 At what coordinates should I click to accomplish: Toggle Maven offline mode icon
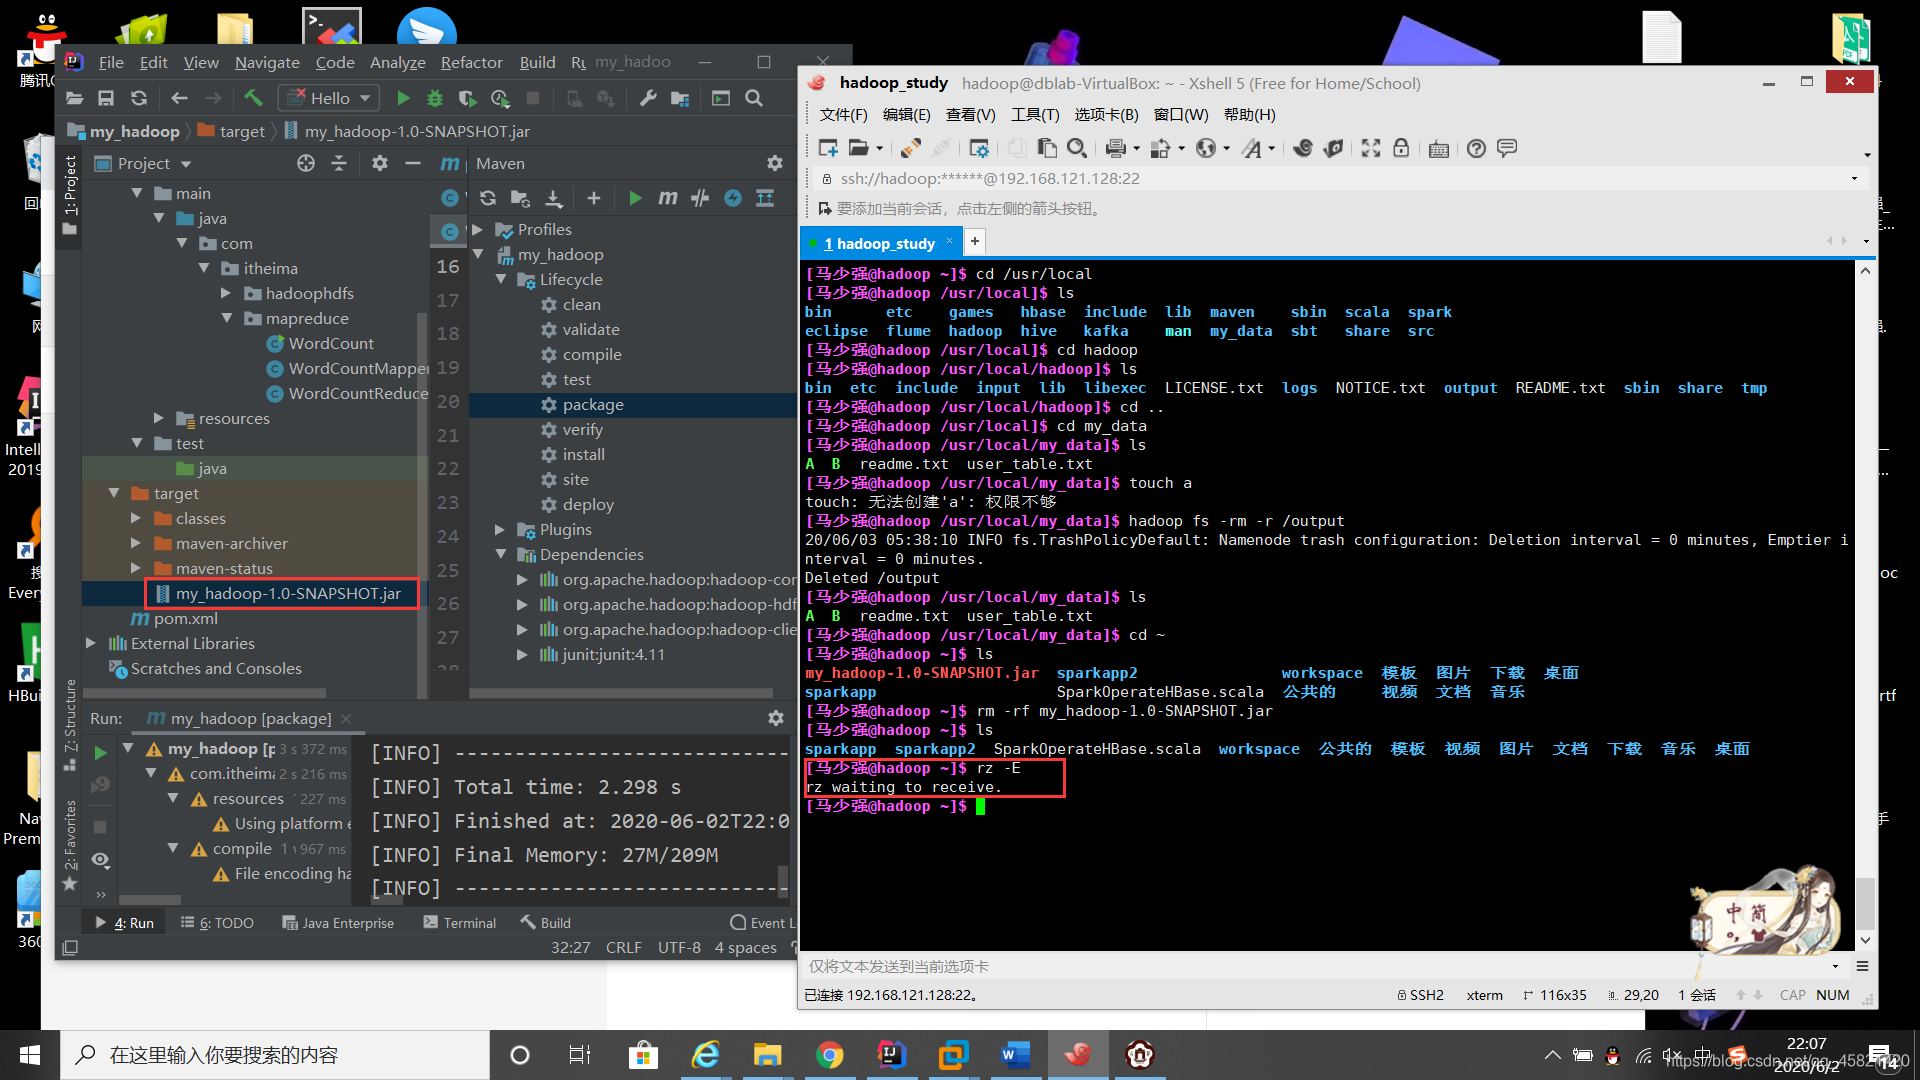tap(700, 198)
